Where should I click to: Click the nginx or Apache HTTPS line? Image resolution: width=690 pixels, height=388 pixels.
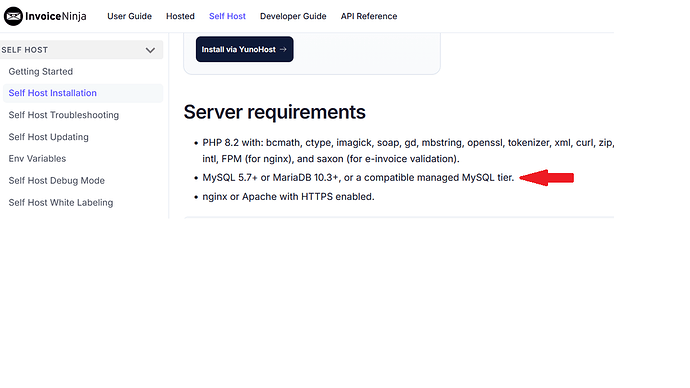click(x=288, y=197)
